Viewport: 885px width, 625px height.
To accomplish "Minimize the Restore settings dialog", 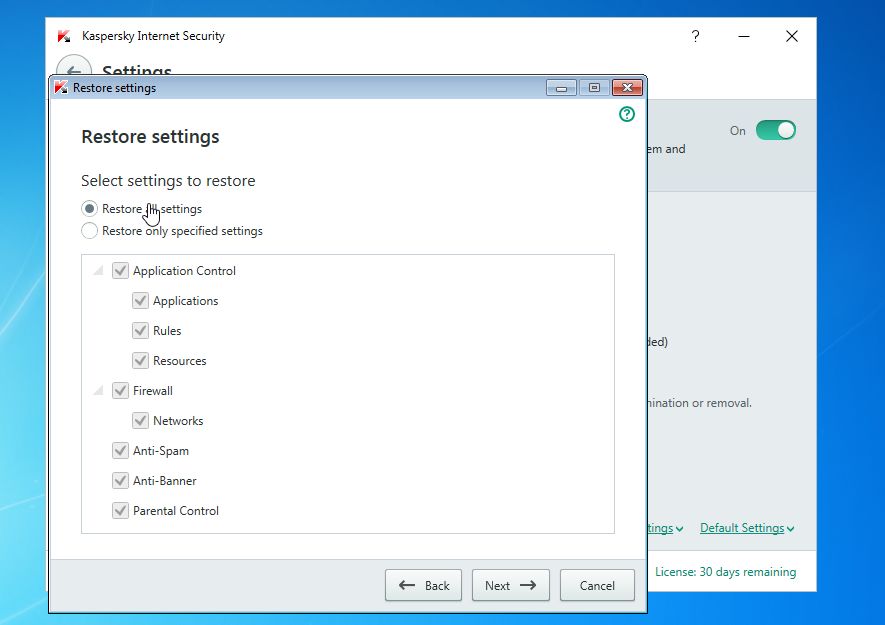I will pyautogui.click(x=561, y=88).
